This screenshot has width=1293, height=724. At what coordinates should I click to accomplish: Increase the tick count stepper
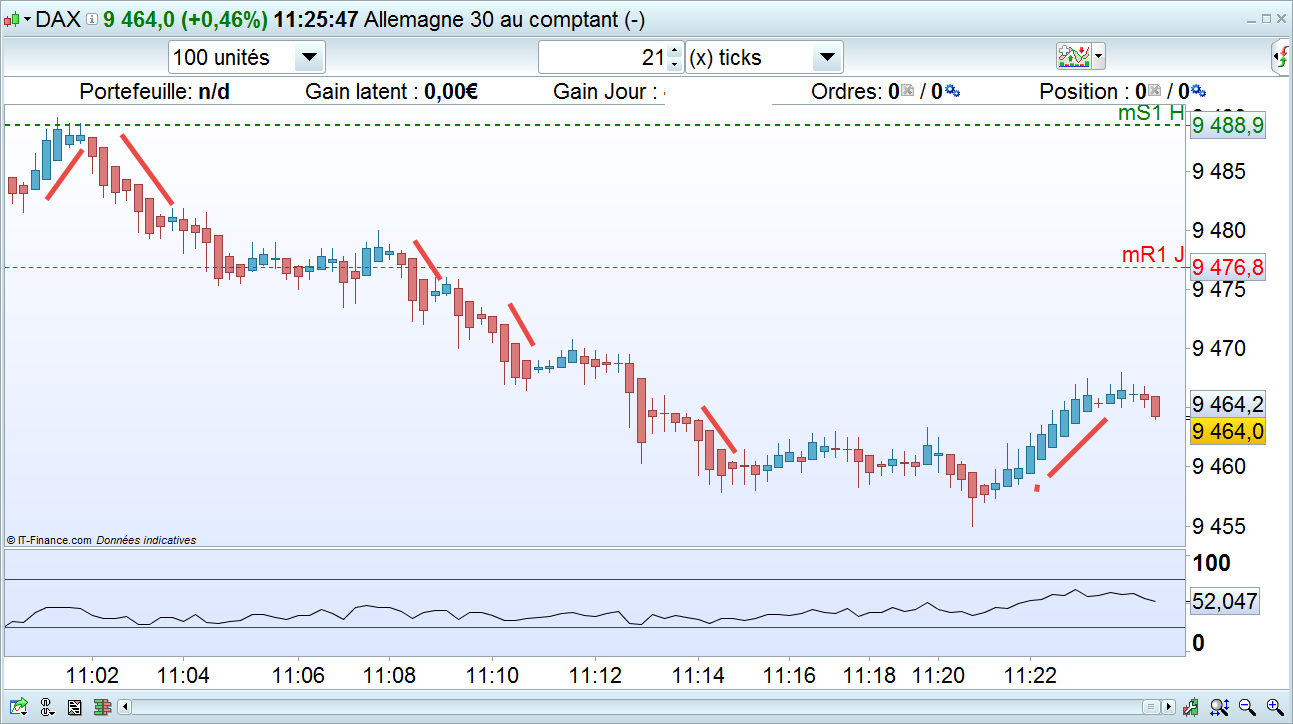(675, 50)
